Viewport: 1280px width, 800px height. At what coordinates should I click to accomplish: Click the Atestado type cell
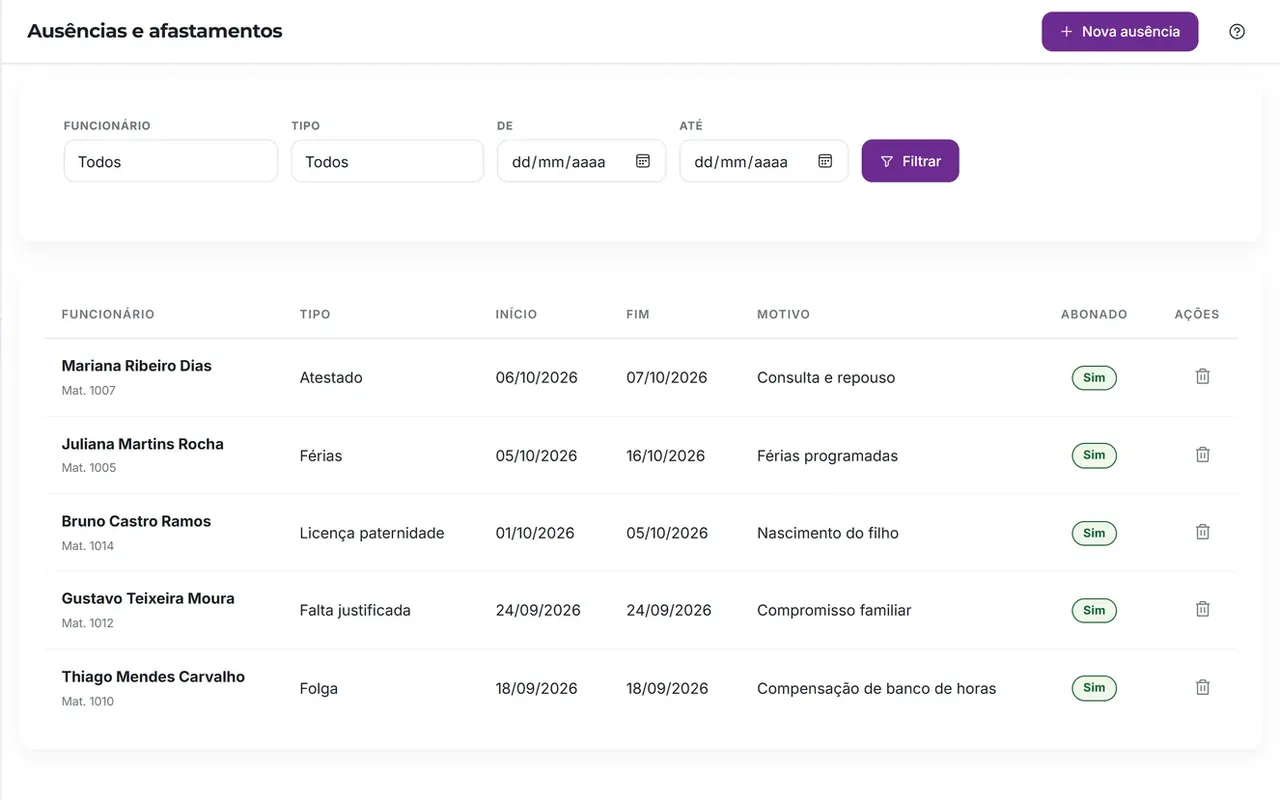pos(331,378)
